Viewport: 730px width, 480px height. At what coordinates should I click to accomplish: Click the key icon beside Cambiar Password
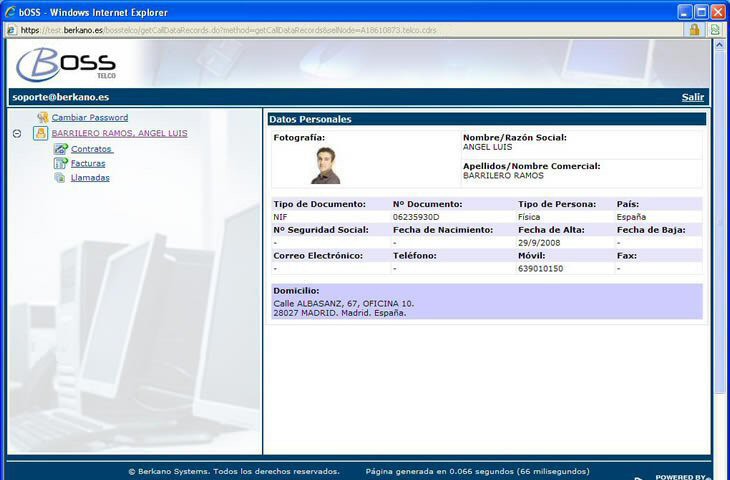click(41, 118)
